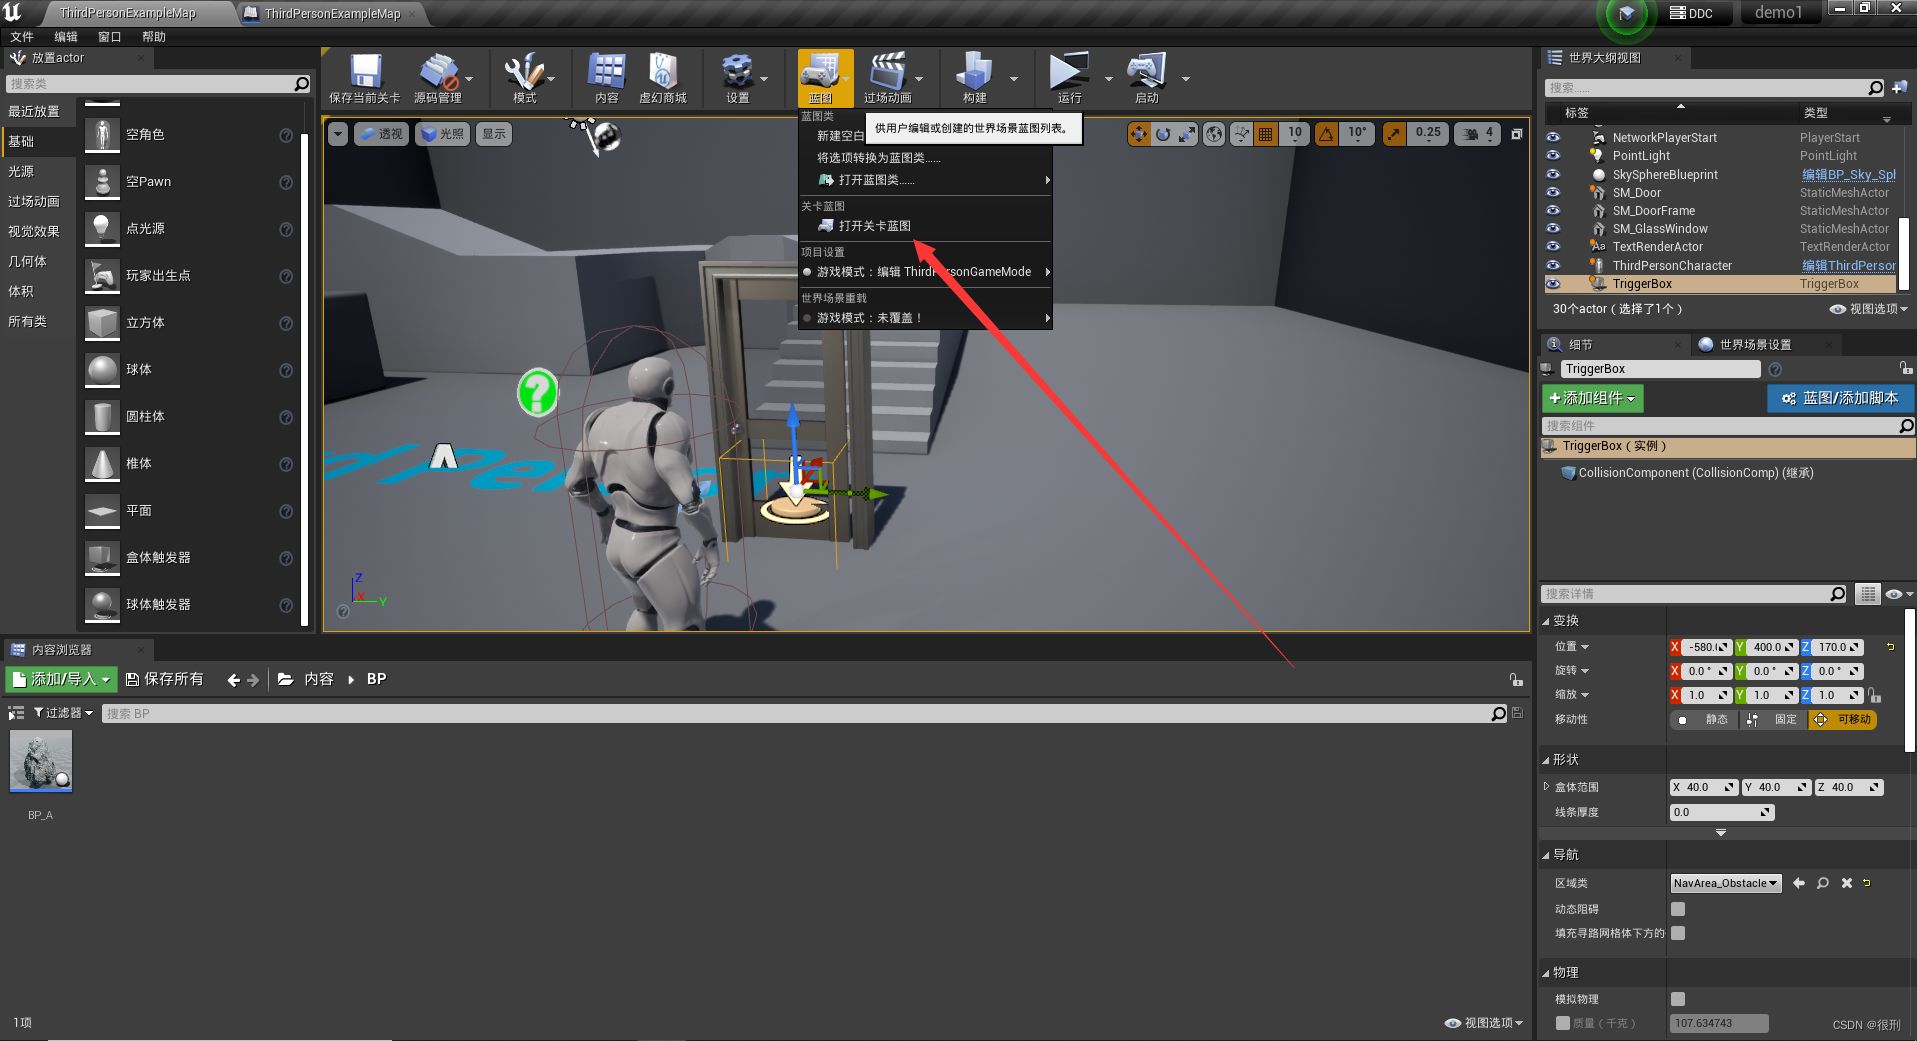Enable the Dynamic Obstacle checkbox
This screenshot has width=1917, height=1041.
[x=1678, y=909]
